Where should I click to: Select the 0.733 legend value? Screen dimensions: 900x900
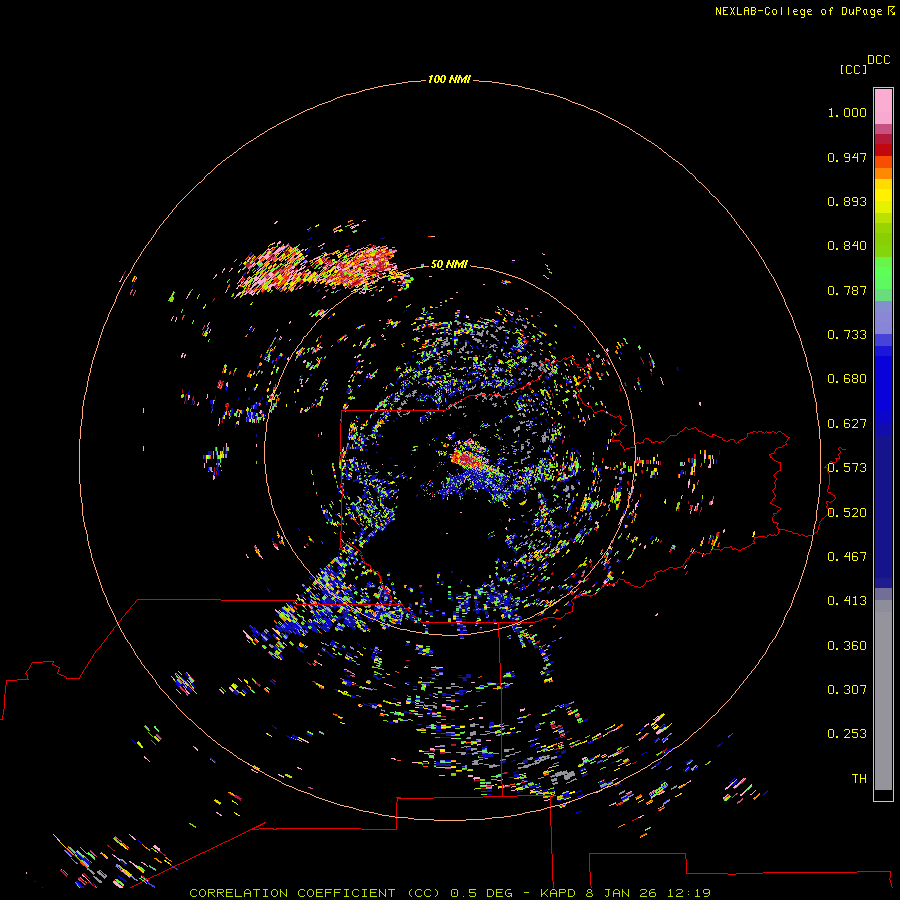(x=847, y=335)
